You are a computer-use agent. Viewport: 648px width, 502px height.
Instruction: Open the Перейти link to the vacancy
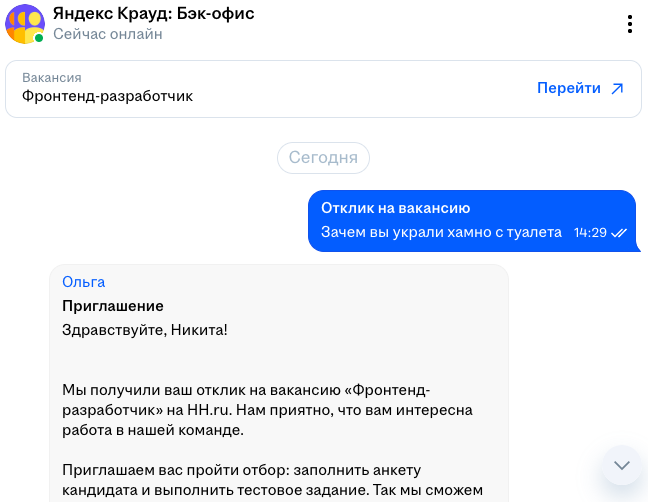pos(569,88)
